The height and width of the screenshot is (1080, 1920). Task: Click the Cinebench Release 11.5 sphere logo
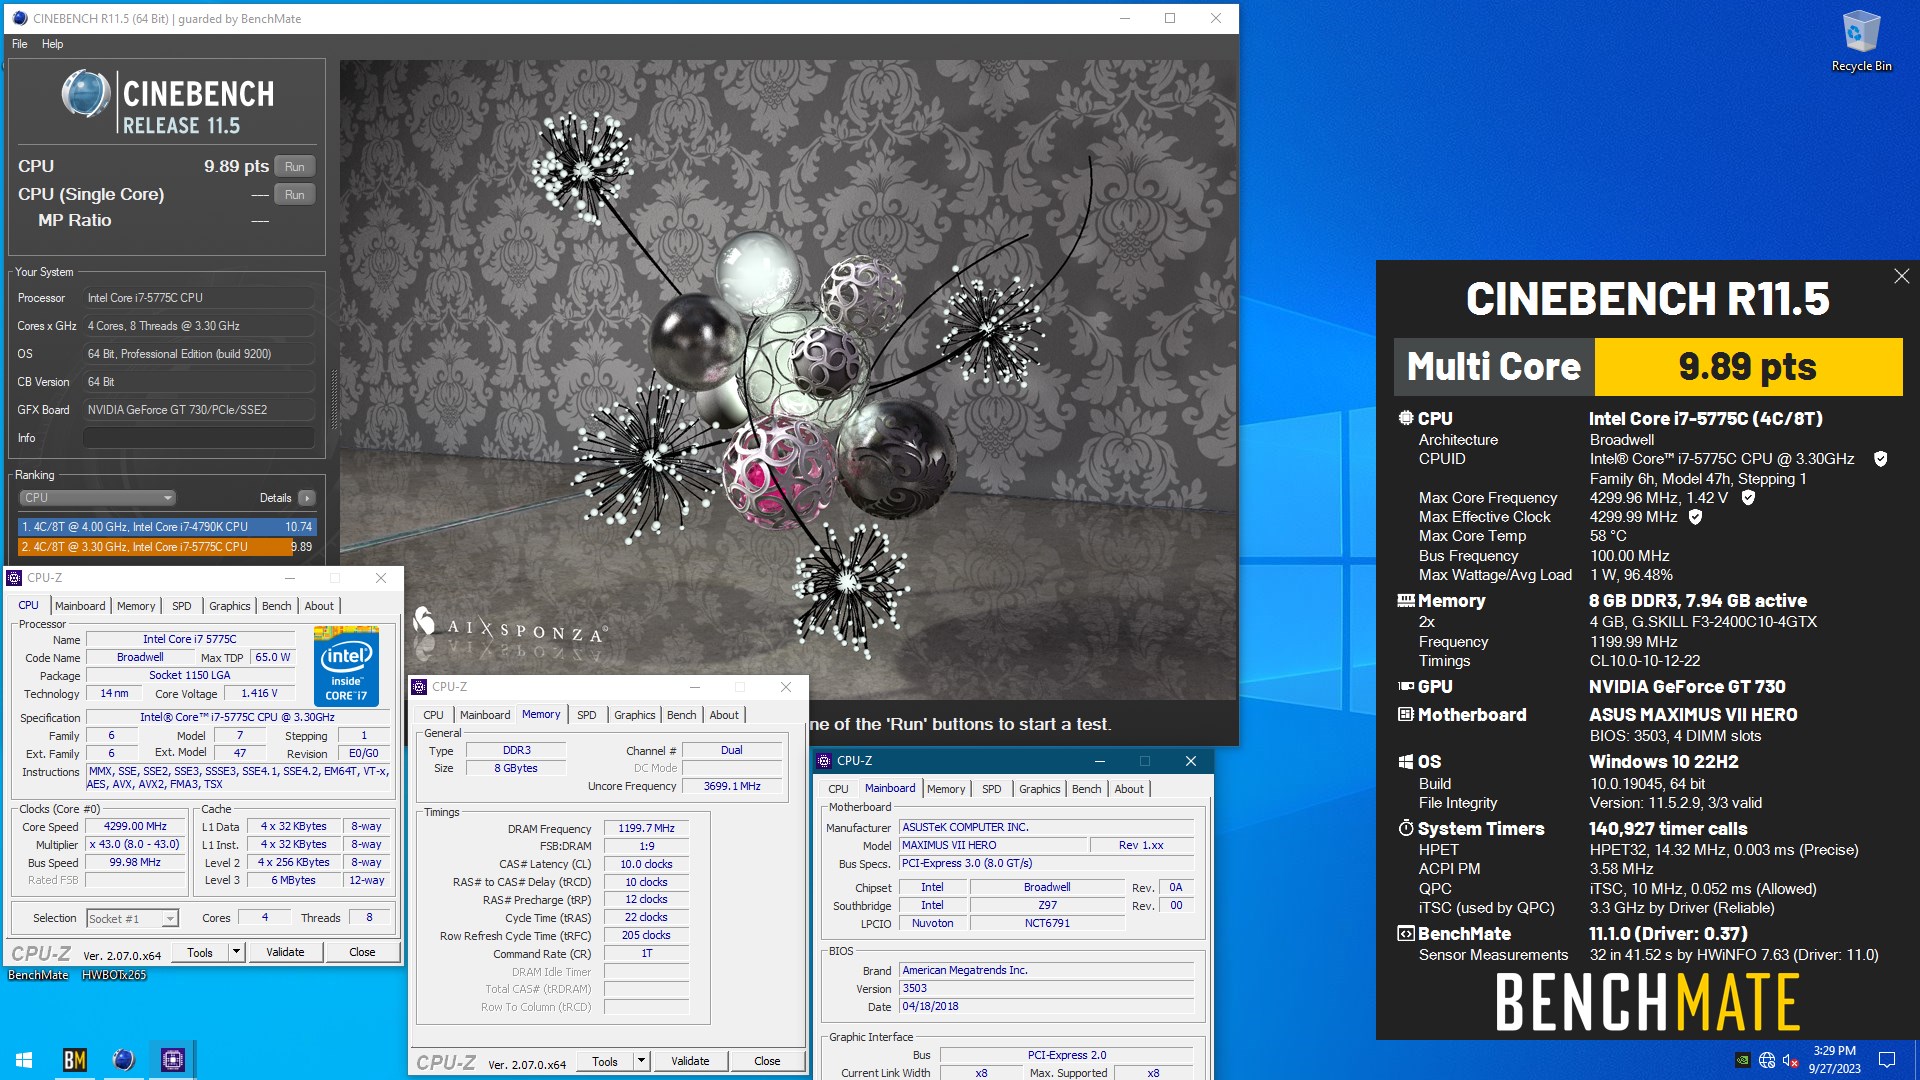pos(86,95)
